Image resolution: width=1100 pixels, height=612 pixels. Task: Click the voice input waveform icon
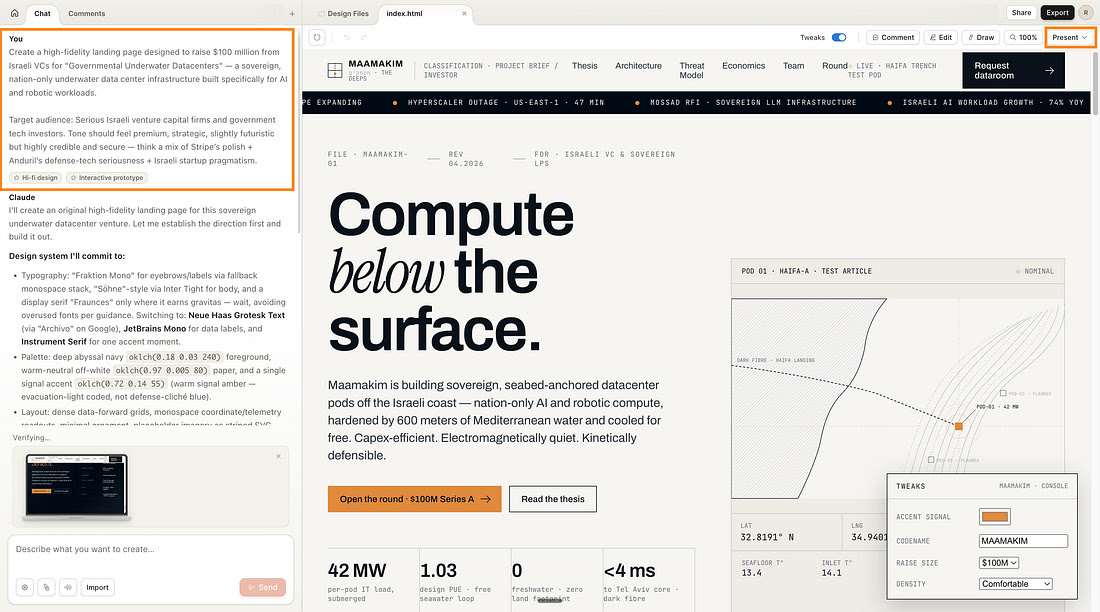[67, 587]
